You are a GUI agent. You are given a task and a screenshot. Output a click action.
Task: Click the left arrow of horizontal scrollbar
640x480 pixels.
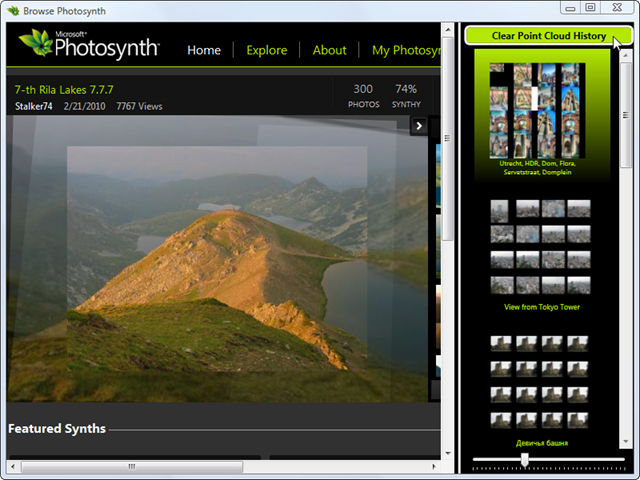point(14,466)
